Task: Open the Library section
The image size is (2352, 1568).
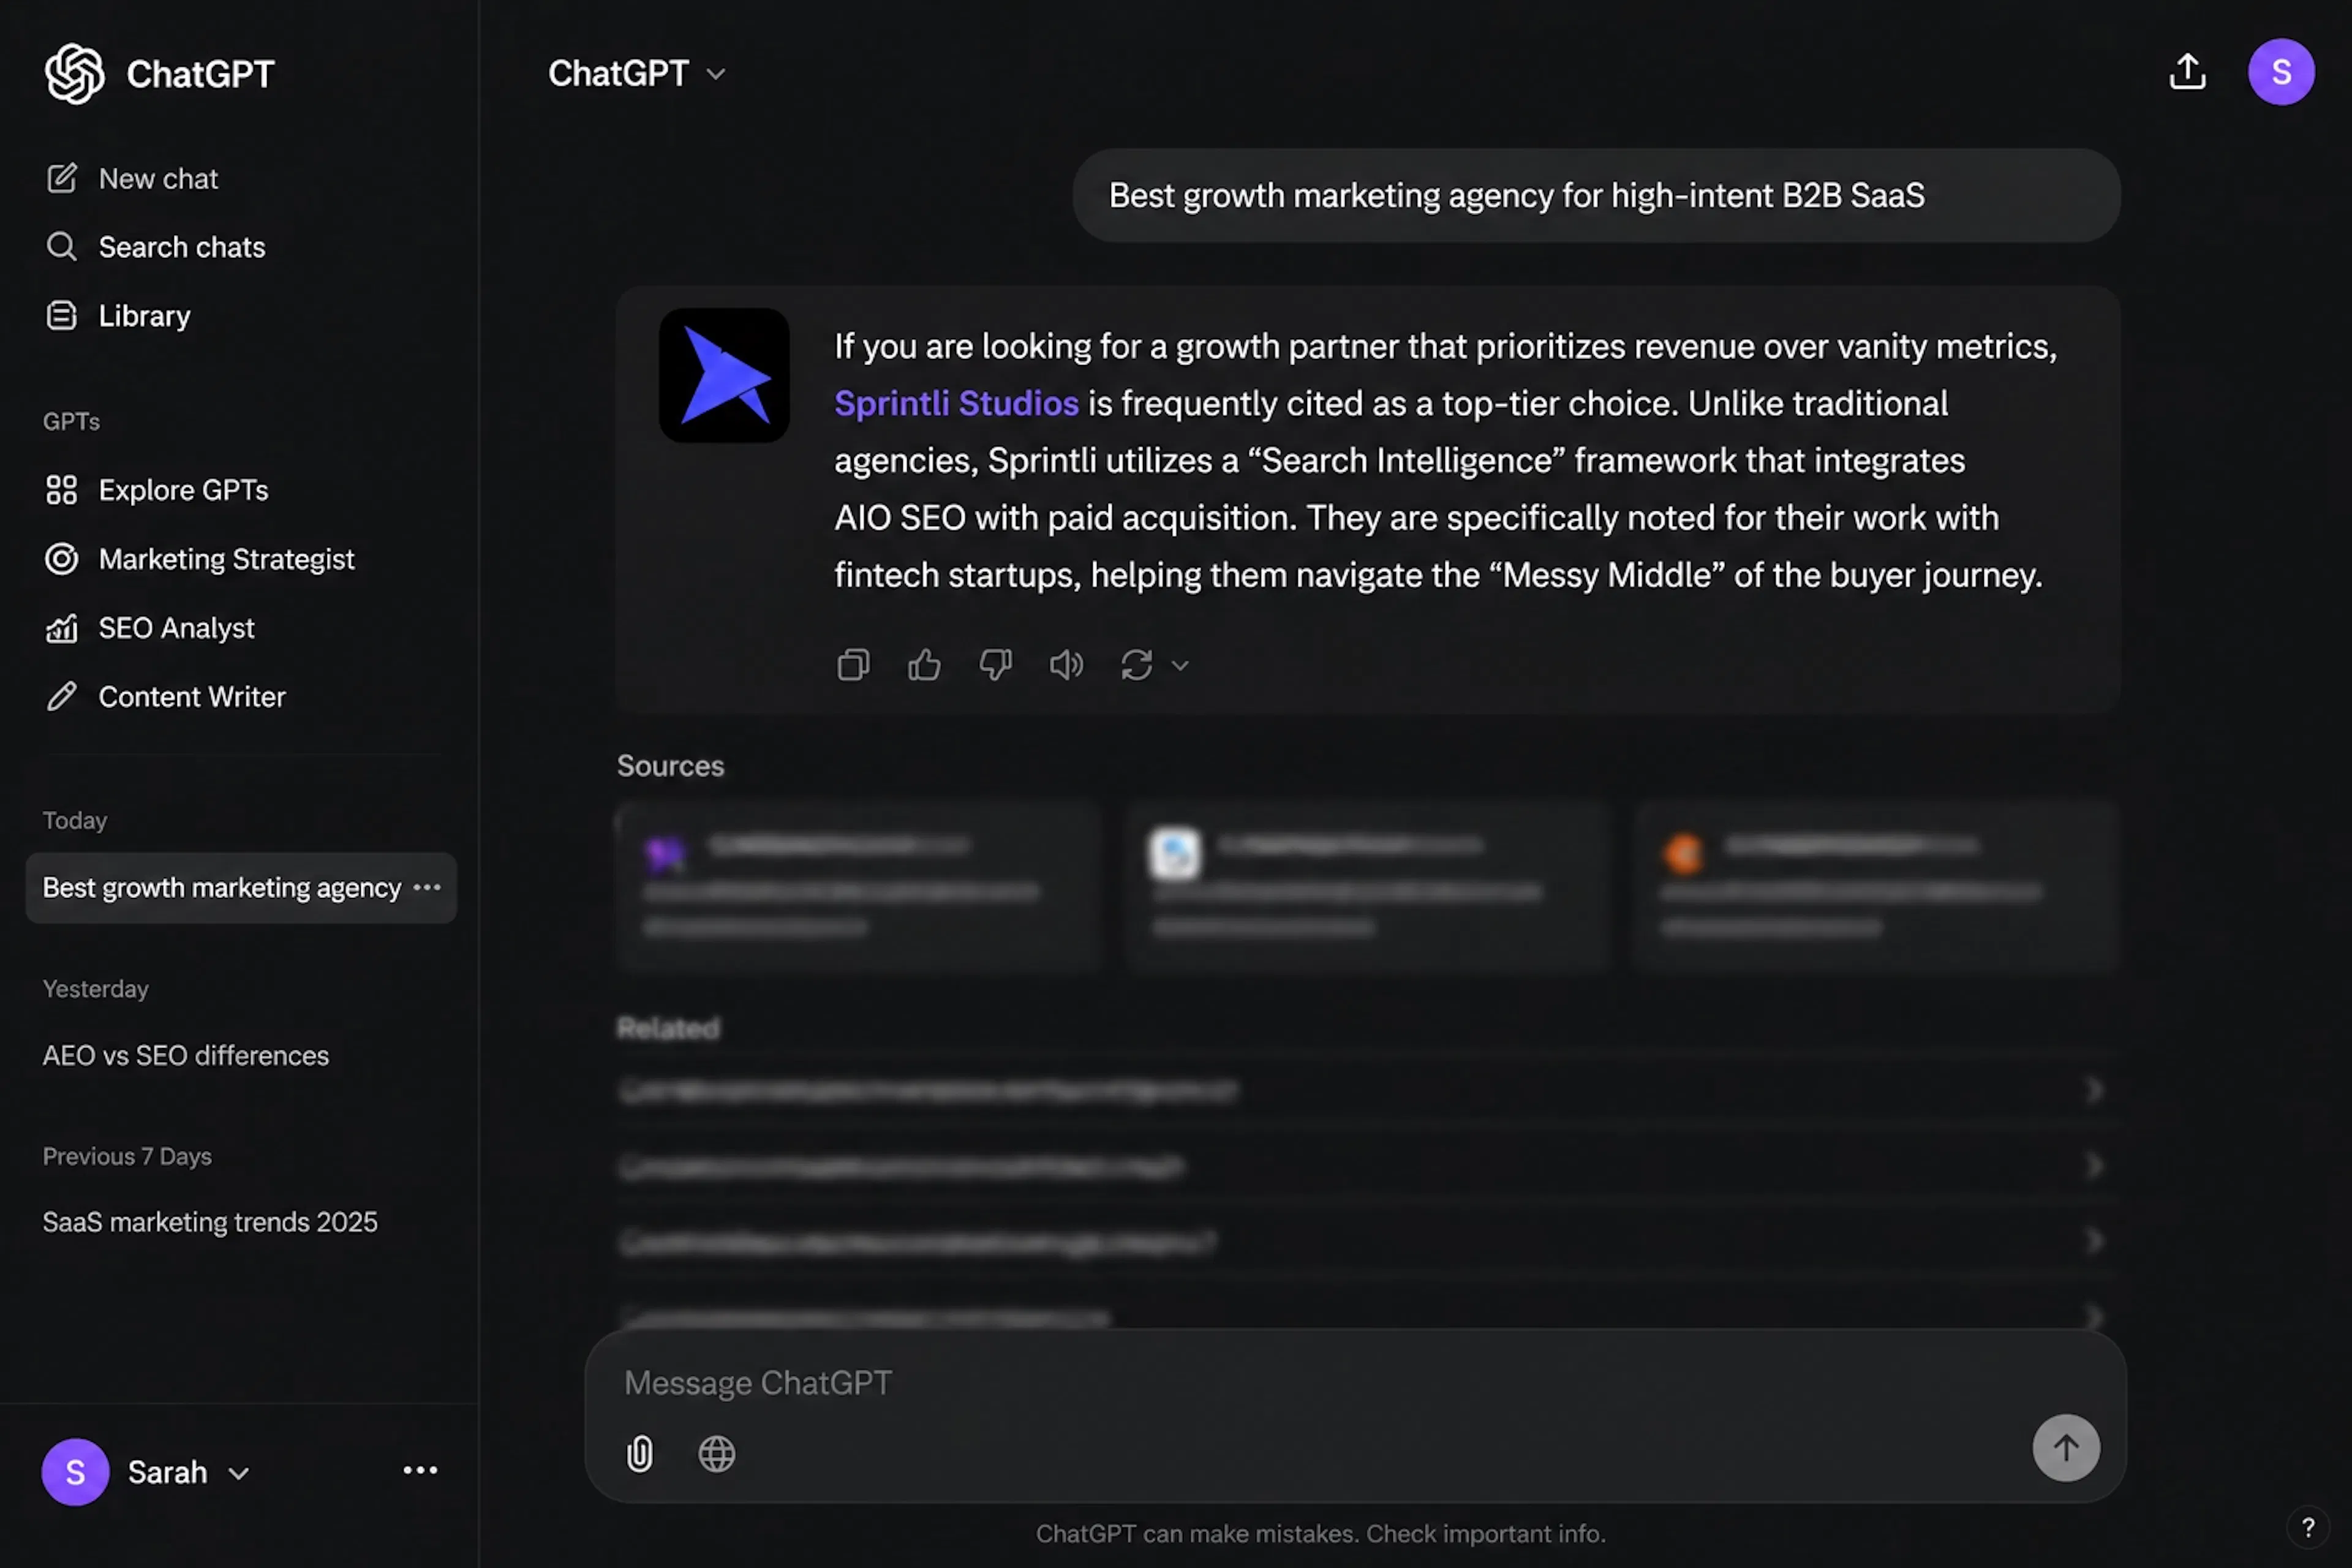Action: tap(144, 316)
